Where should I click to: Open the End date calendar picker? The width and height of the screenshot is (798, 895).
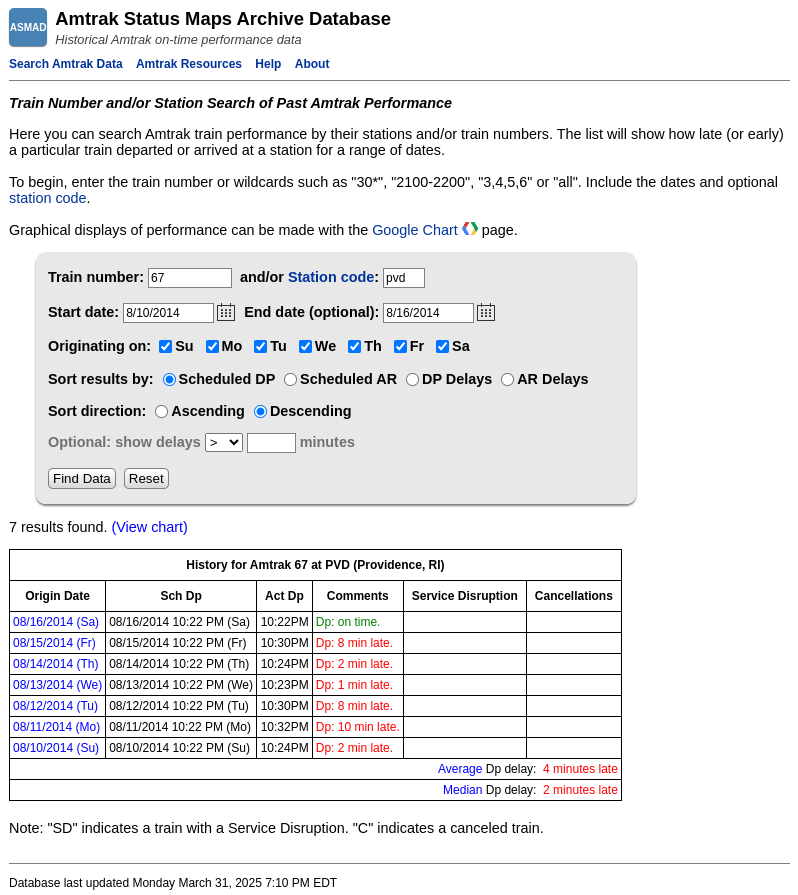click(486, 312)
